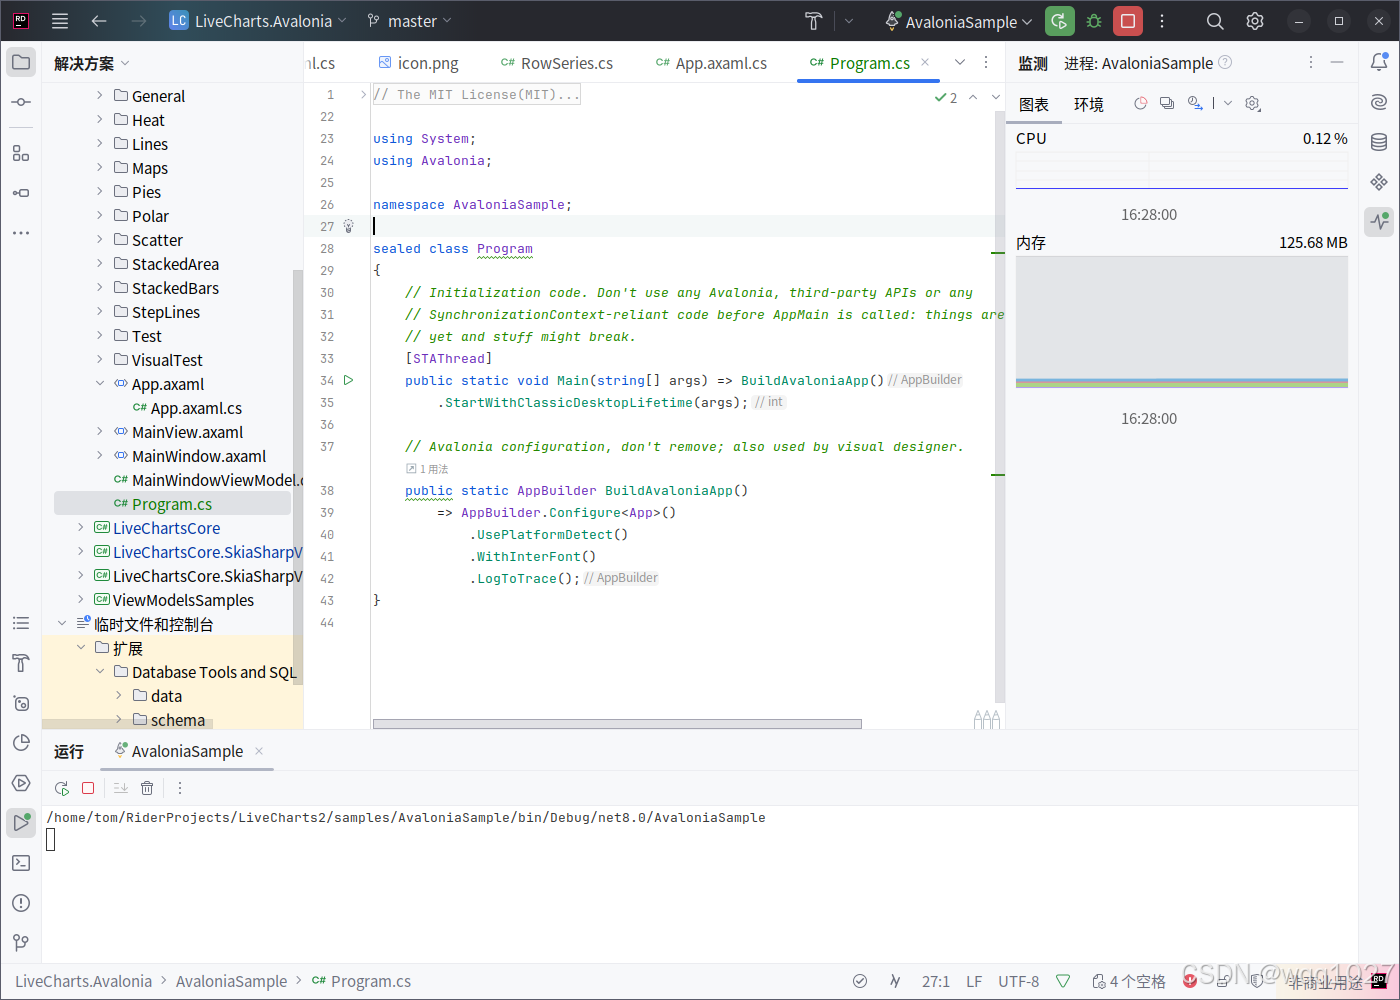
Task: Open the Problems tool window
Action: (21, 903)
